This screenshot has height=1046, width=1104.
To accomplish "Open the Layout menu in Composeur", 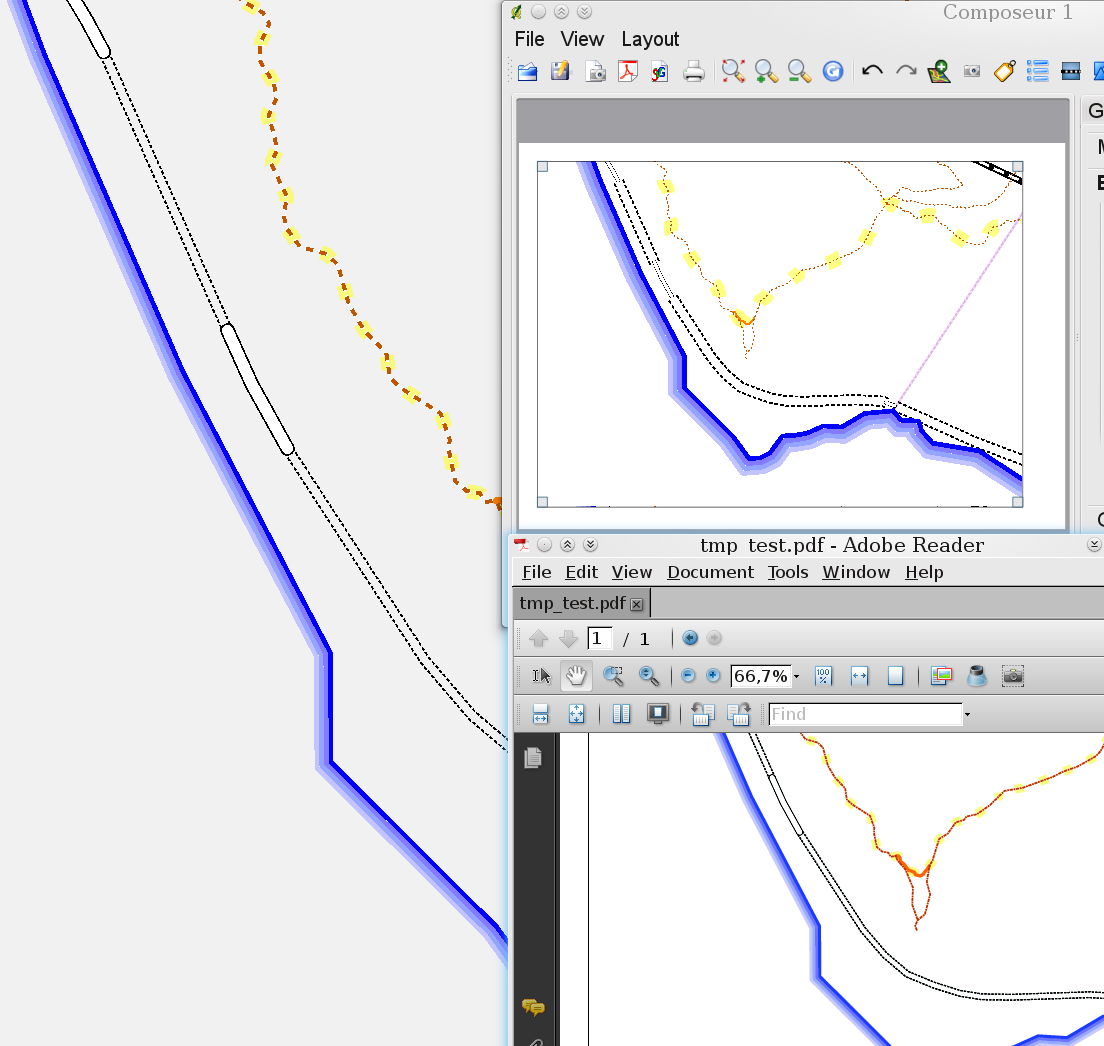I will 650,39.
